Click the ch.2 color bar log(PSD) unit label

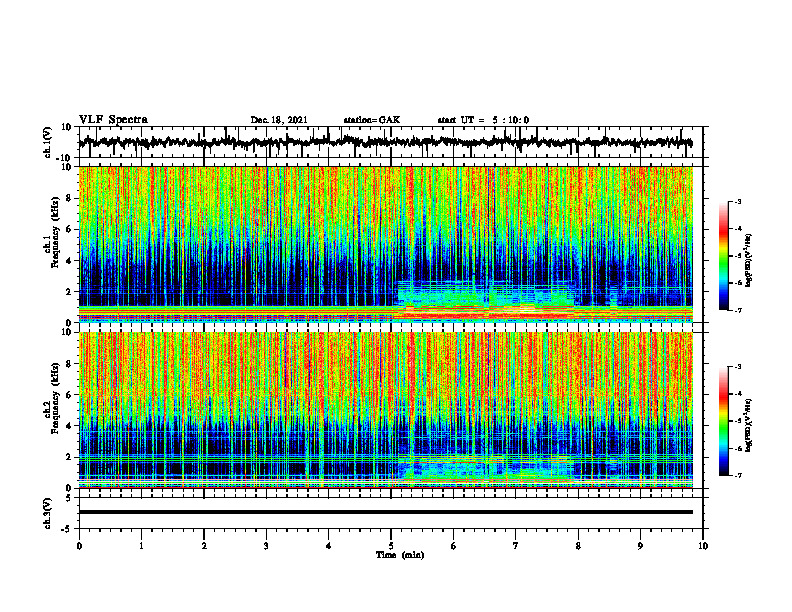click(x=749, y=425)
